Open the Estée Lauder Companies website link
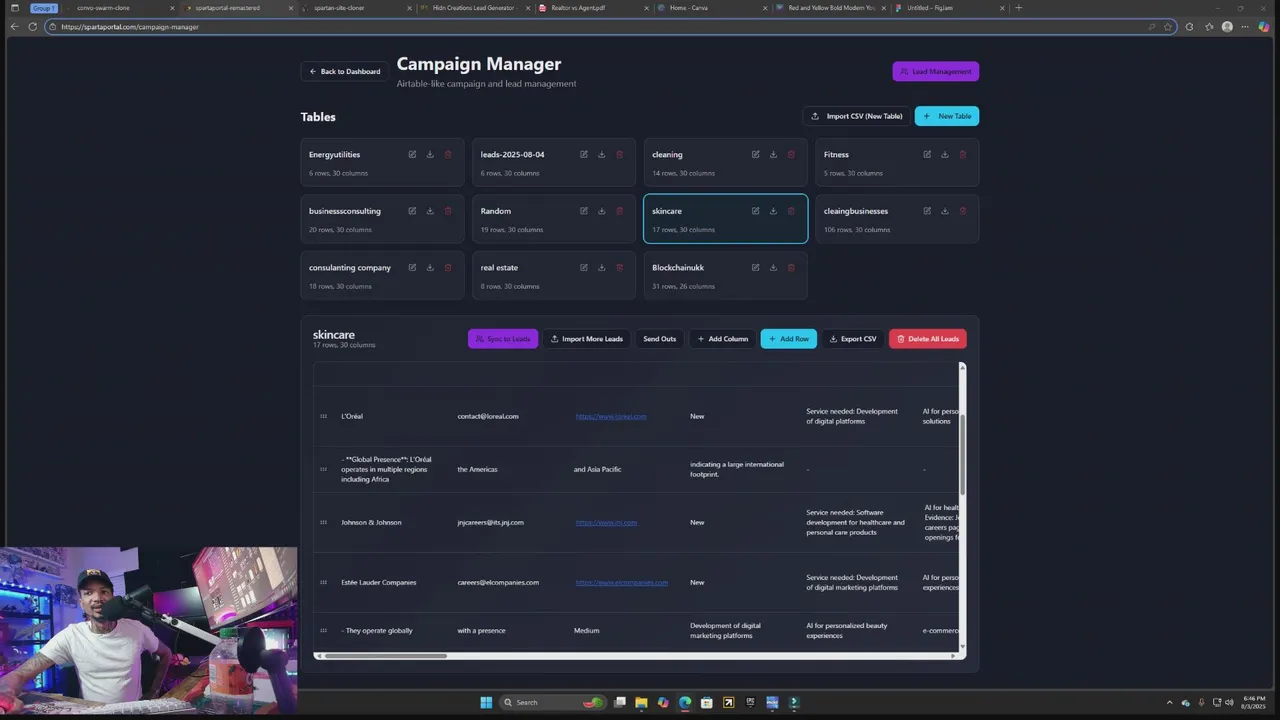The image size is (1280, 720). (x=621, y=582)
